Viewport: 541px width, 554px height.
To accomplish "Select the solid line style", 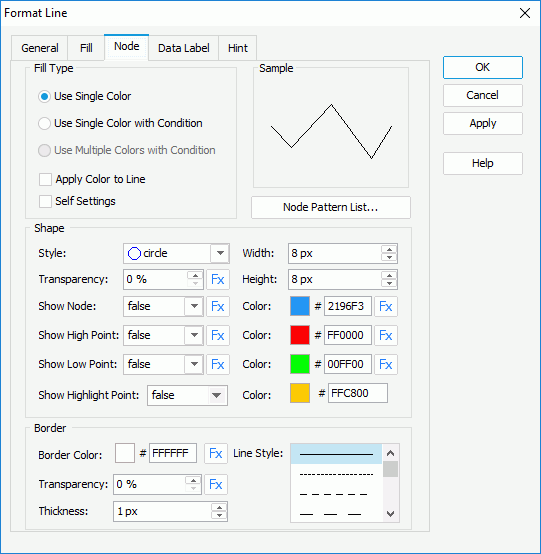I will pos(336,454).
